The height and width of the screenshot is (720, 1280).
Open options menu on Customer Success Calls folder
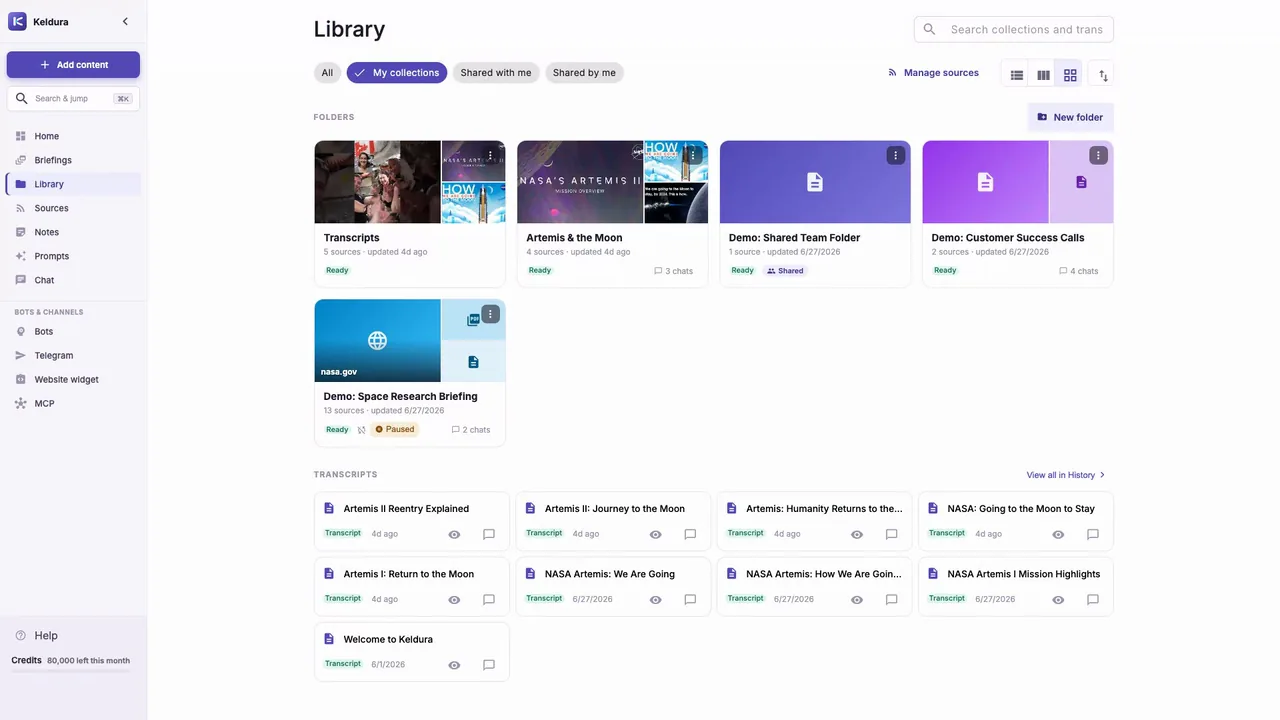pos(1098,155)
